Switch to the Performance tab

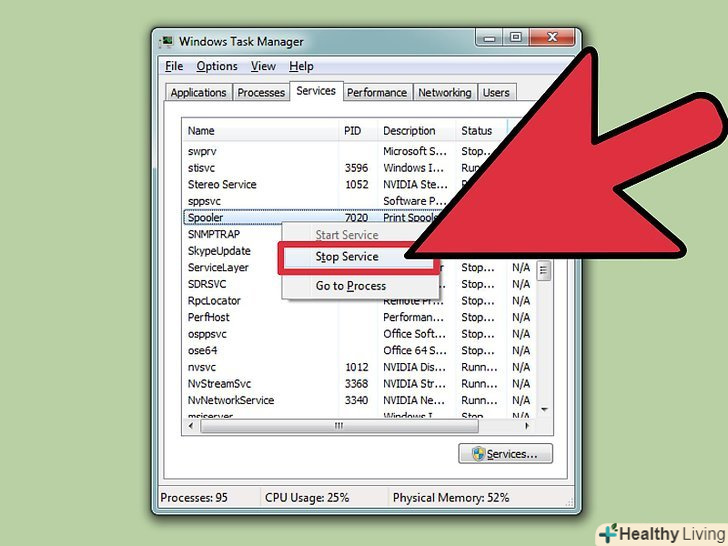pos(377,92)
